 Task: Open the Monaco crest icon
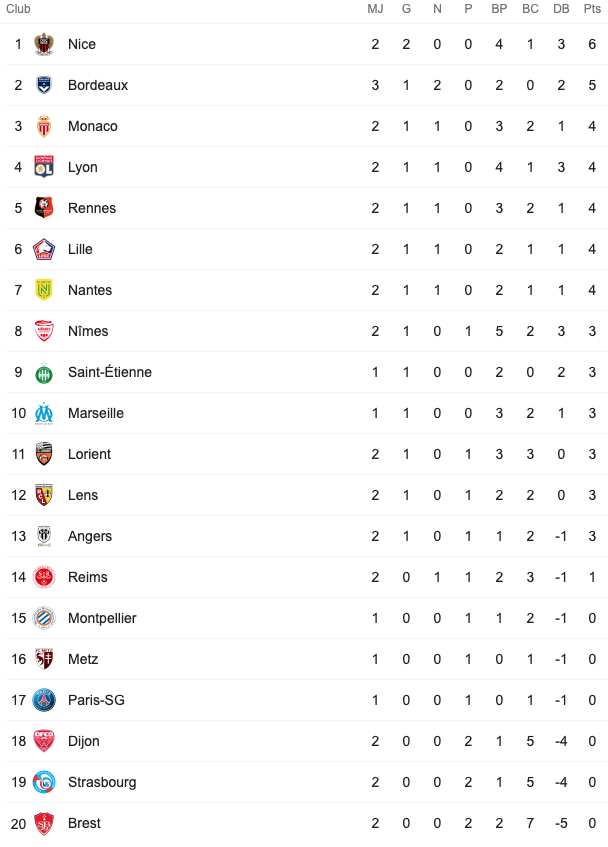click(44, 126)
